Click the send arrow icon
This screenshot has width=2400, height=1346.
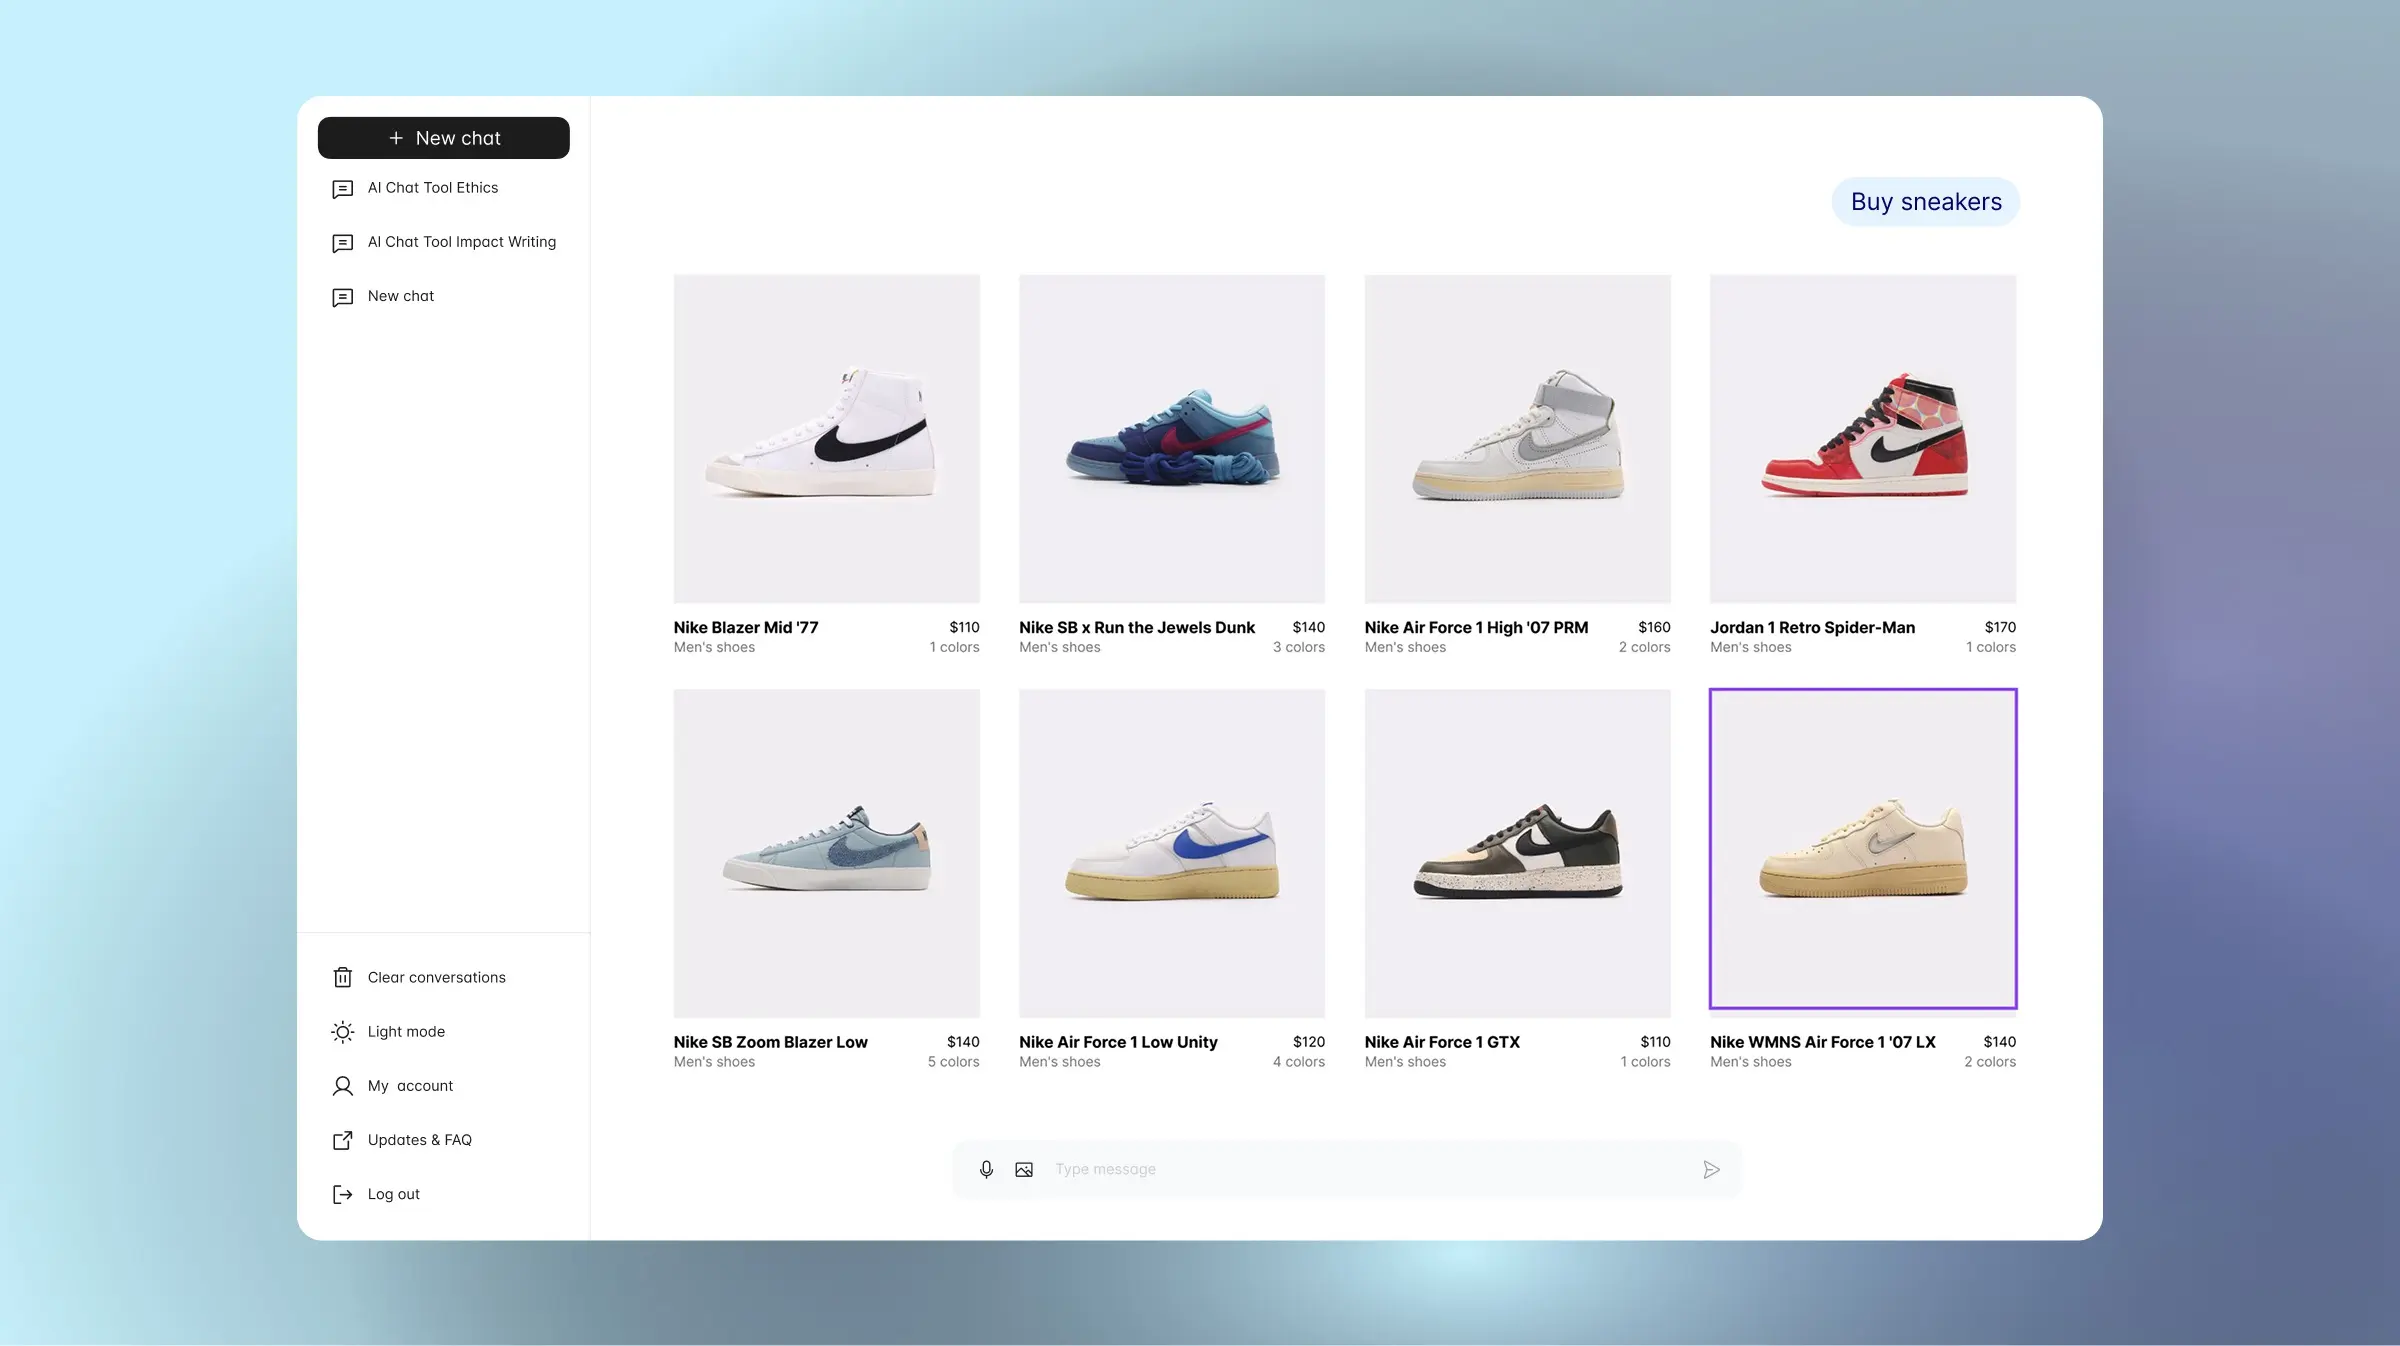[x=1711, y=1169]
